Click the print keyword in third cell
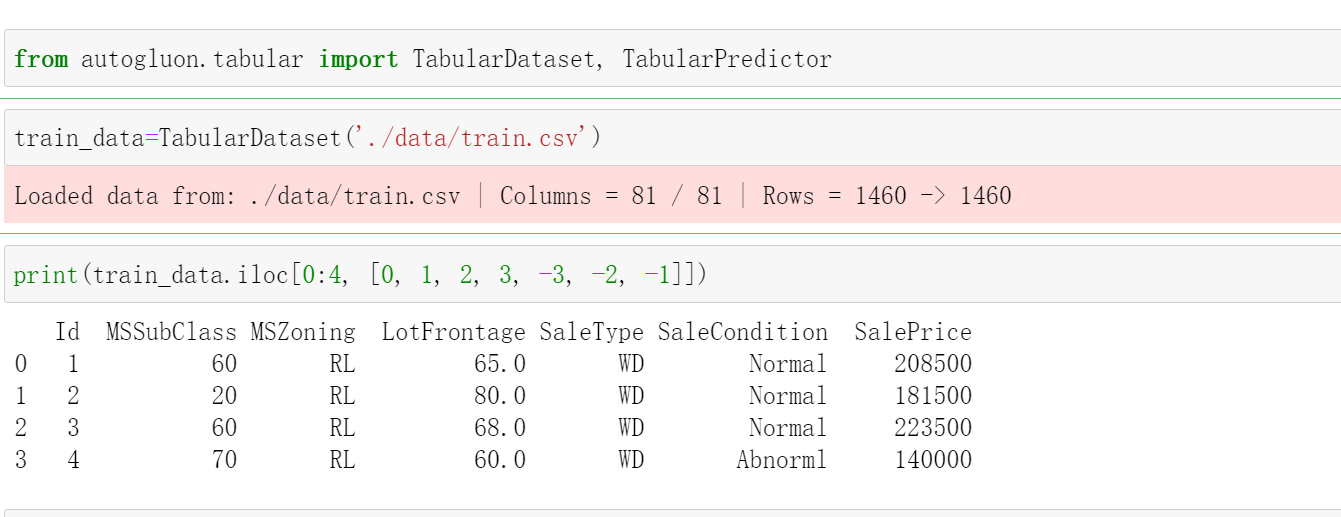The height and width of the screenshot is (517, 1341). [45, 274]
